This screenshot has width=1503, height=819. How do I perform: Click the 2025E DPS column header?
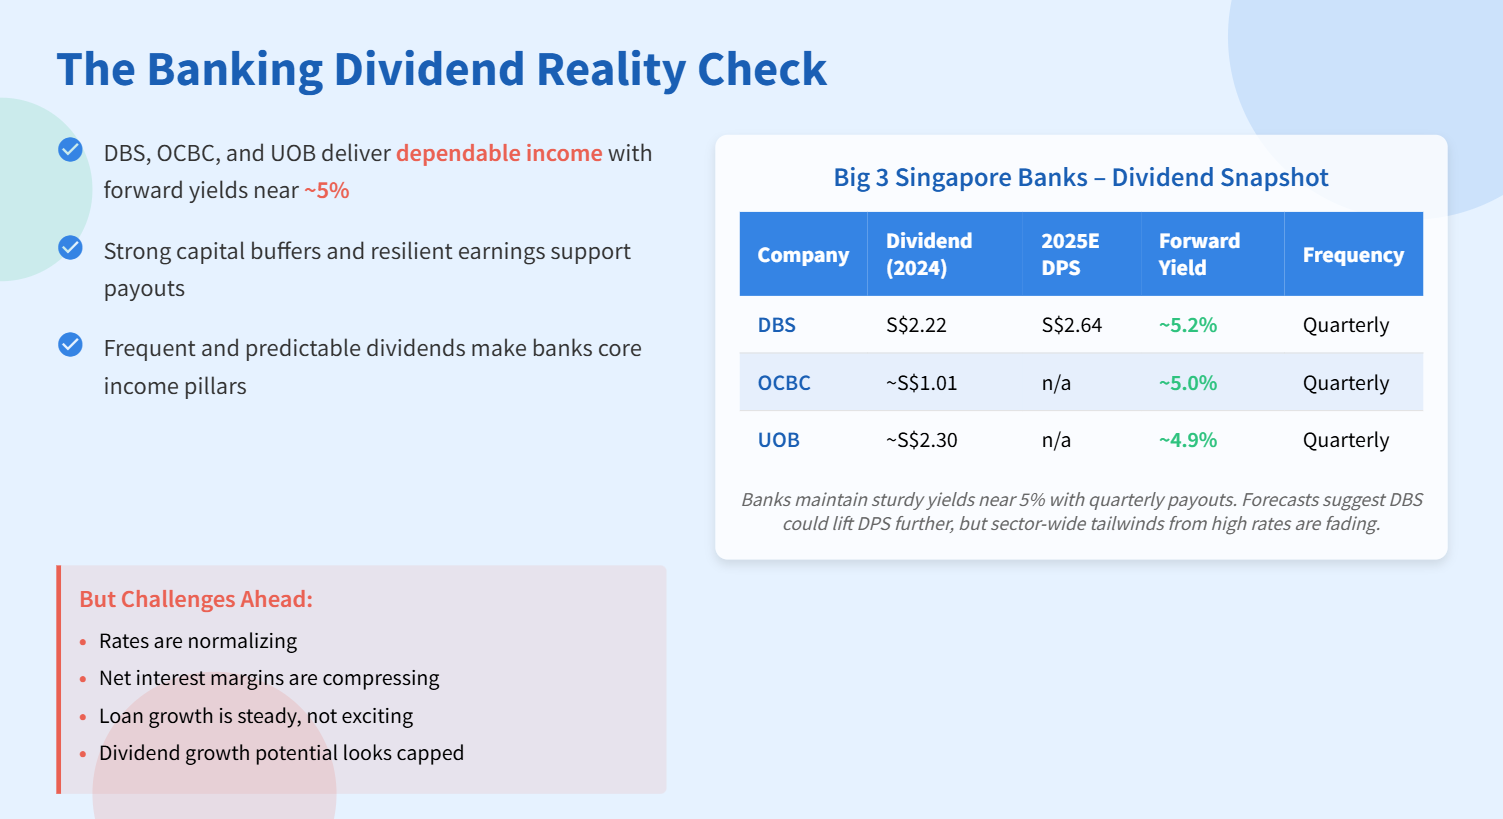pos(1082,254)
